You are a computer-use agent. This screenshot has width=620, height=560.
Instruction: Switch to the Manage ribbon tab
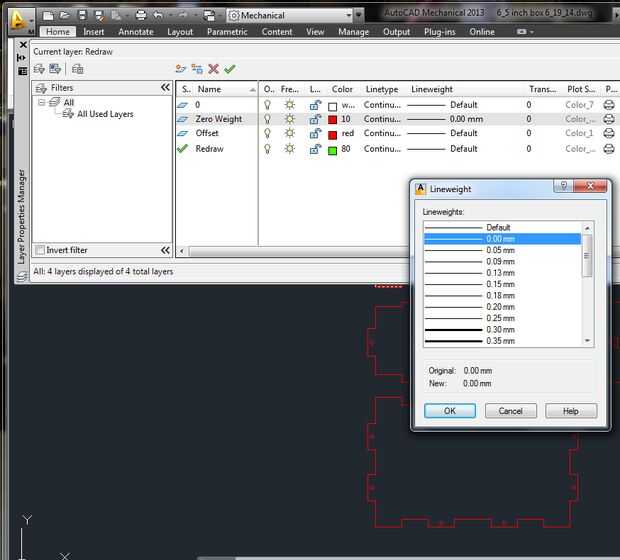pyautogui.click(x=353, y=32)
